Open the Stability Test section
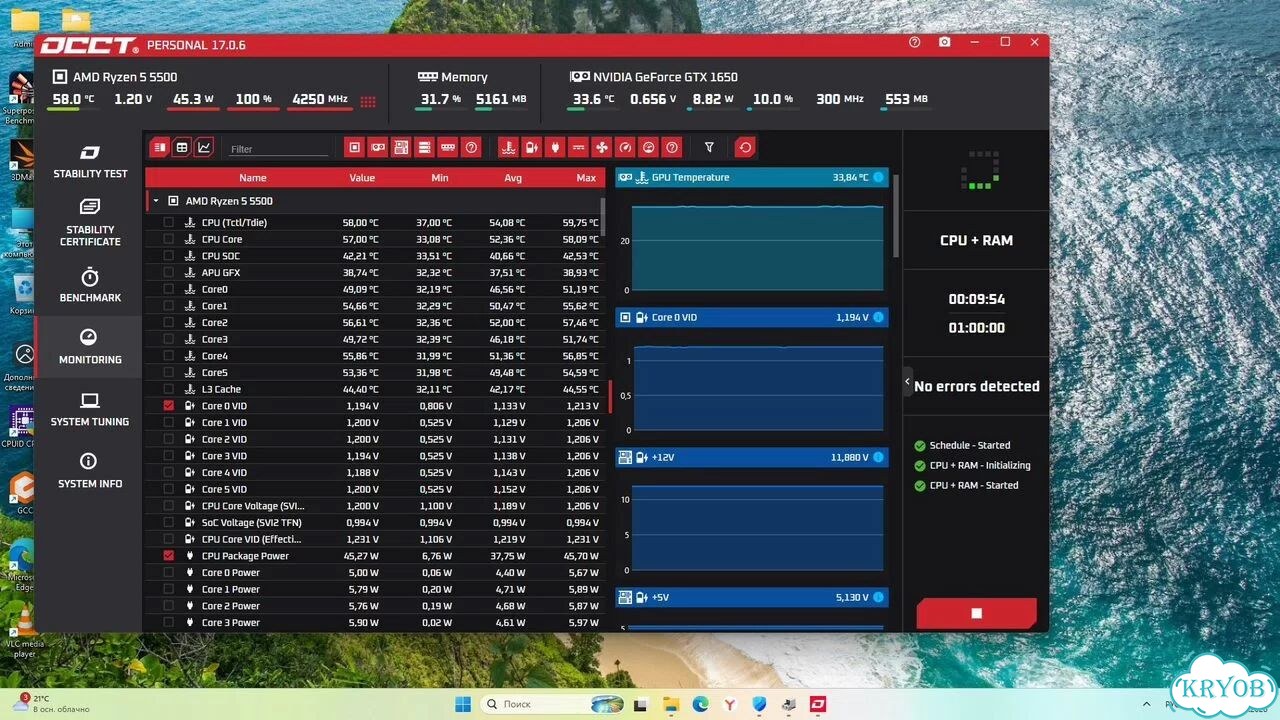The image size is (1280, 720). coord(90,161)
